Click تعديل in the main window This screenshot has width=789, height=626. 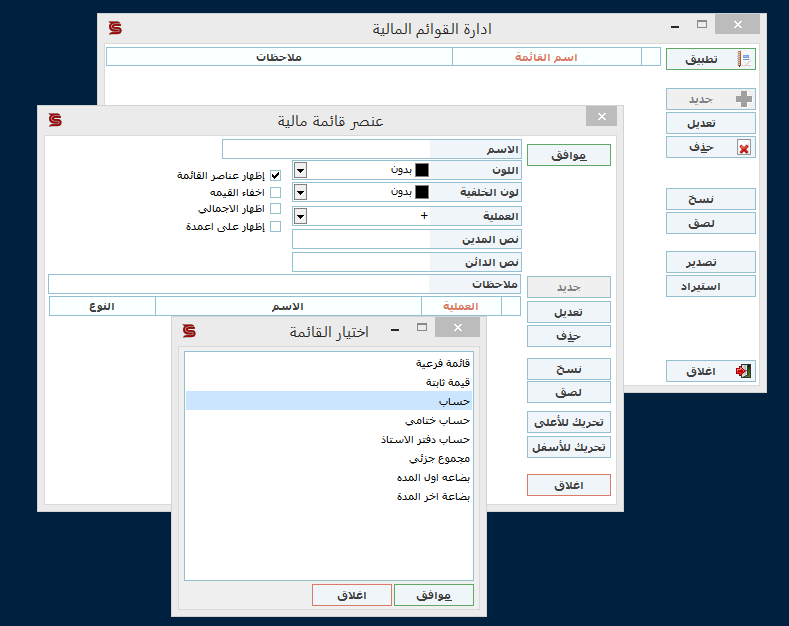tap(711, 123)
